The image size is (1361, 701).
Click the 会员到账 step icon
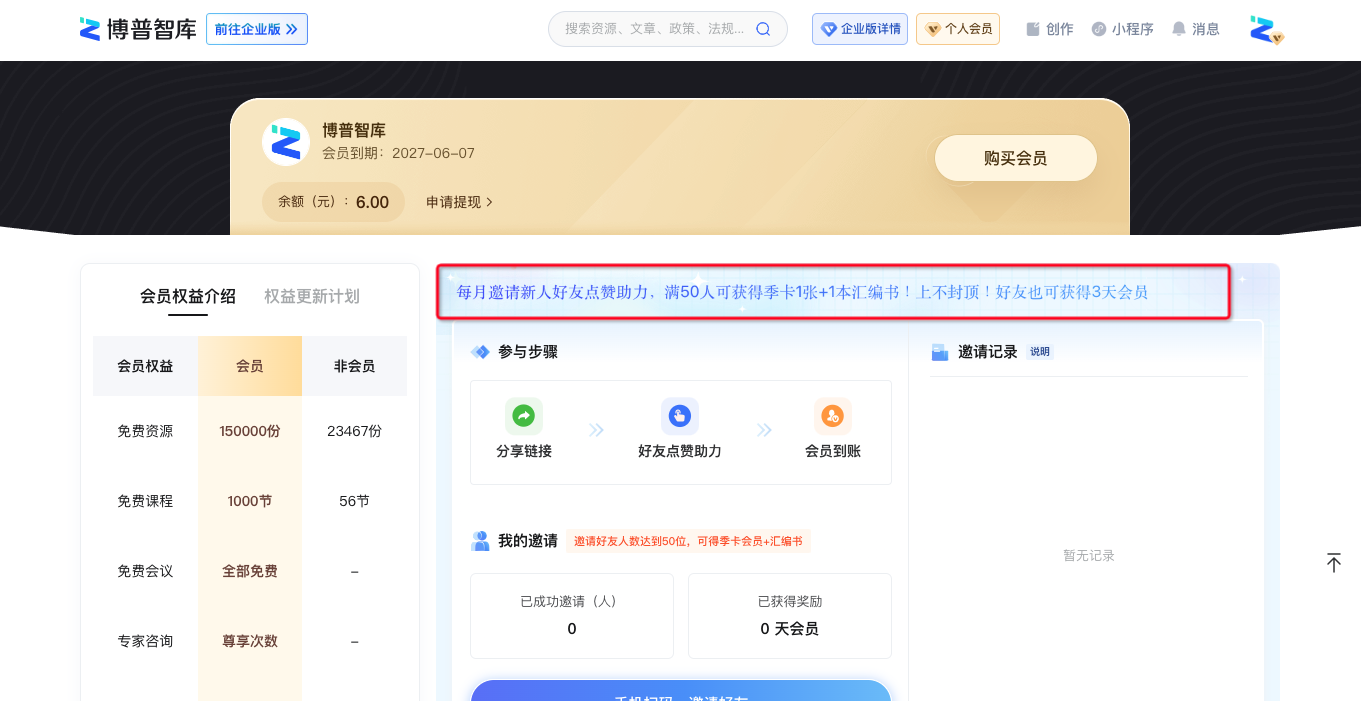pyautogui.click(x=833, y=415)
